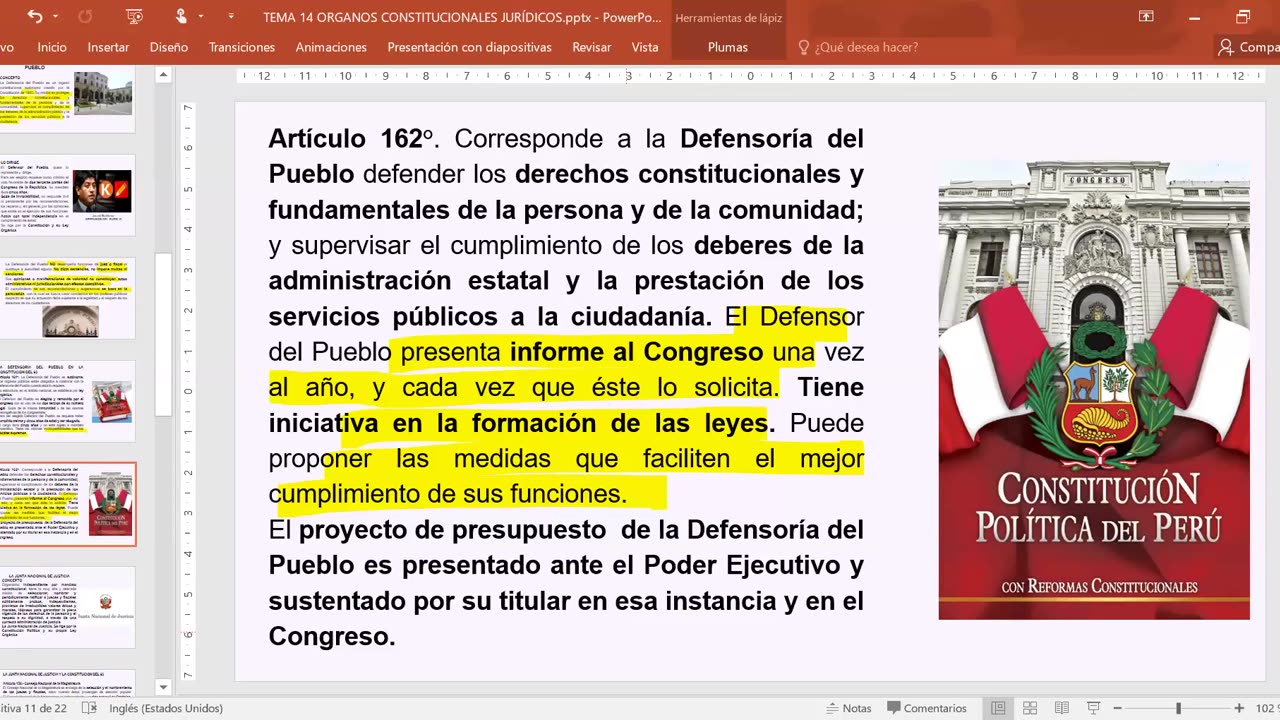
Task: Click the slide counter '11 de 22'
Action: (34, 708)
